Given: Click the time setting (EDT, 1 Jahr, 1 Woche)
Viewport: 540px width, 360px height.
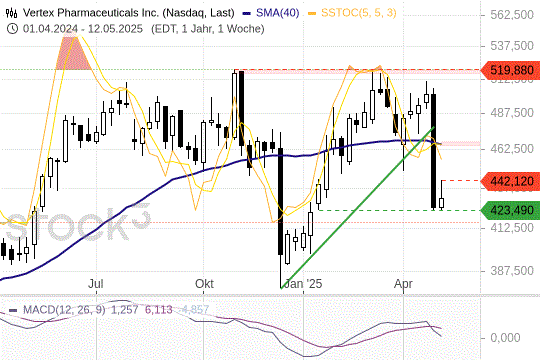Looking at the screenshot, I should (208, 29).
